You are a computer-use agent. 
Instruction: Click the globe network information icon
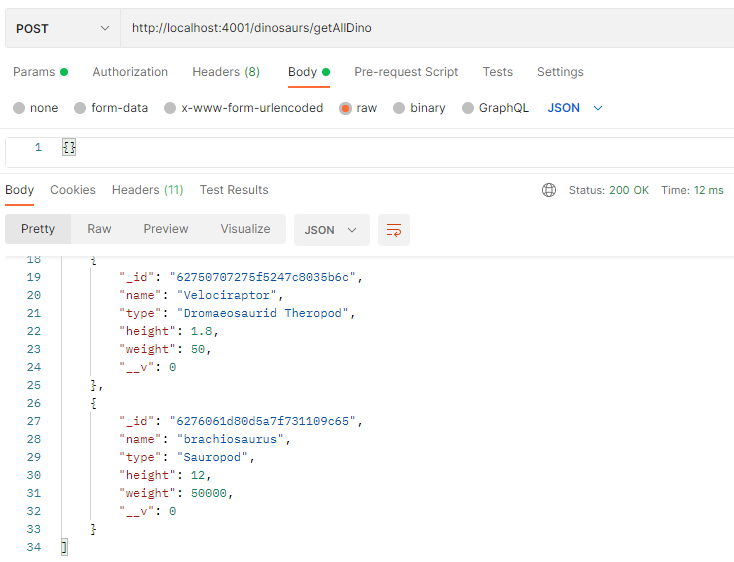(x=549, y=190)
